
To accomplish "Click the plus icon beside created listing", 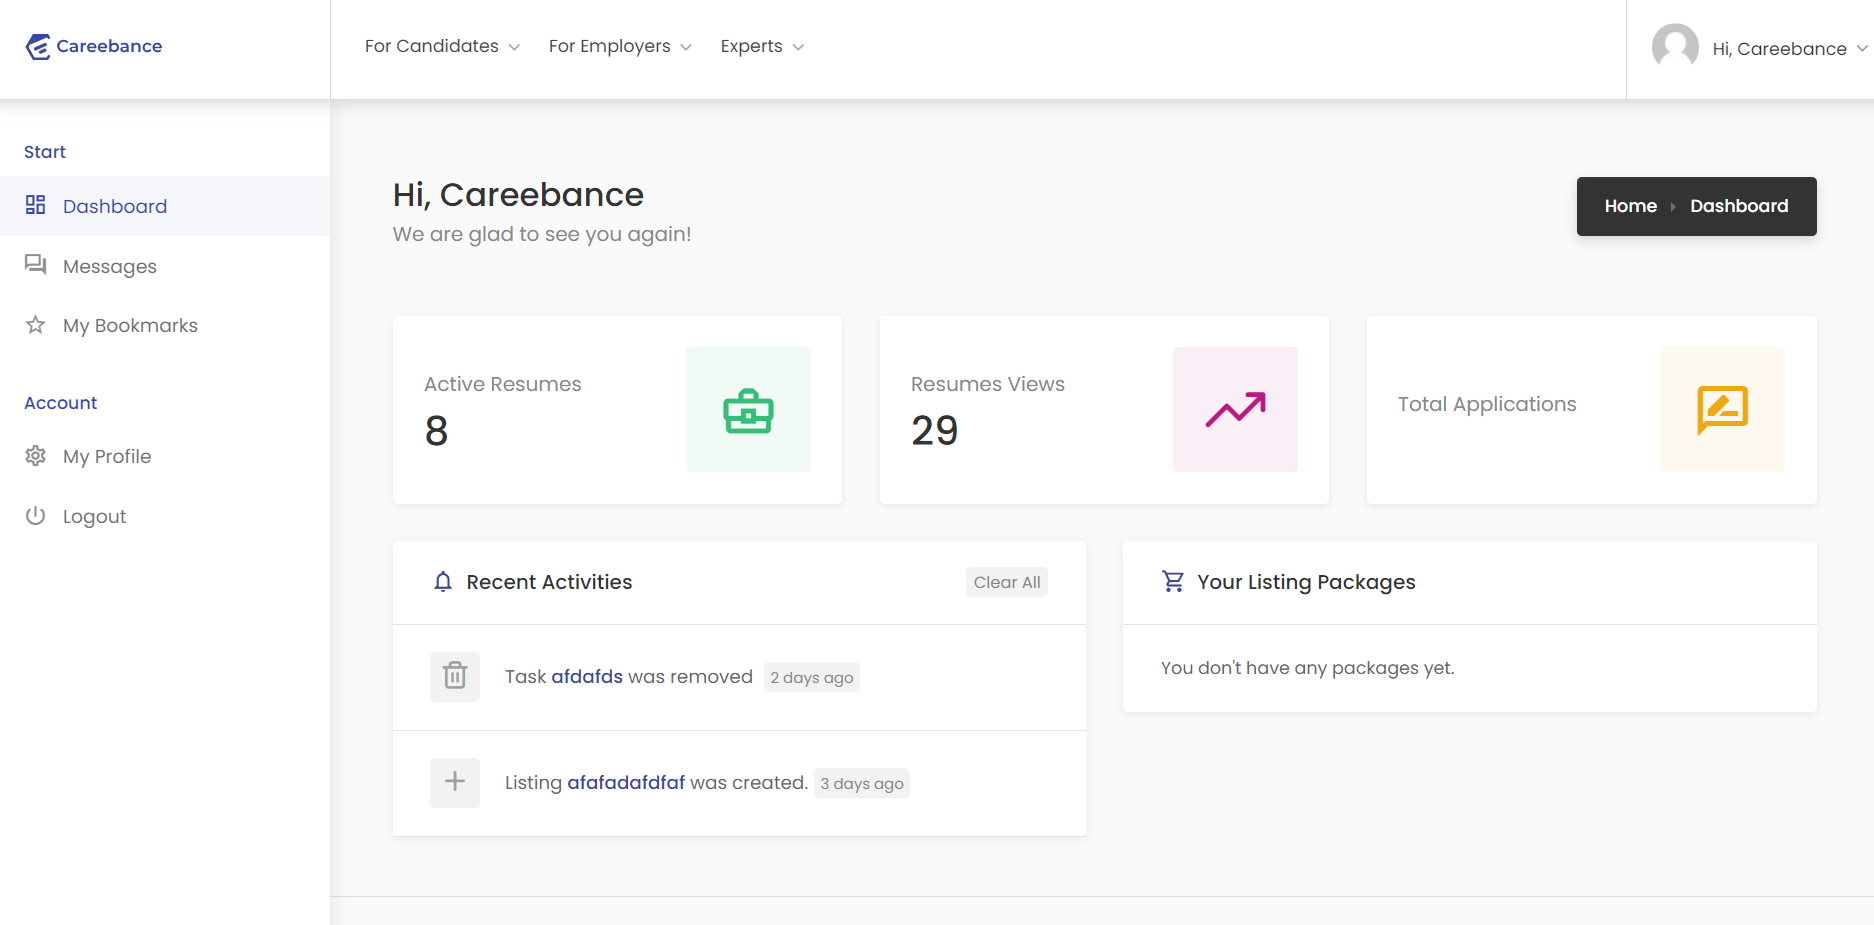I will 455,782.
